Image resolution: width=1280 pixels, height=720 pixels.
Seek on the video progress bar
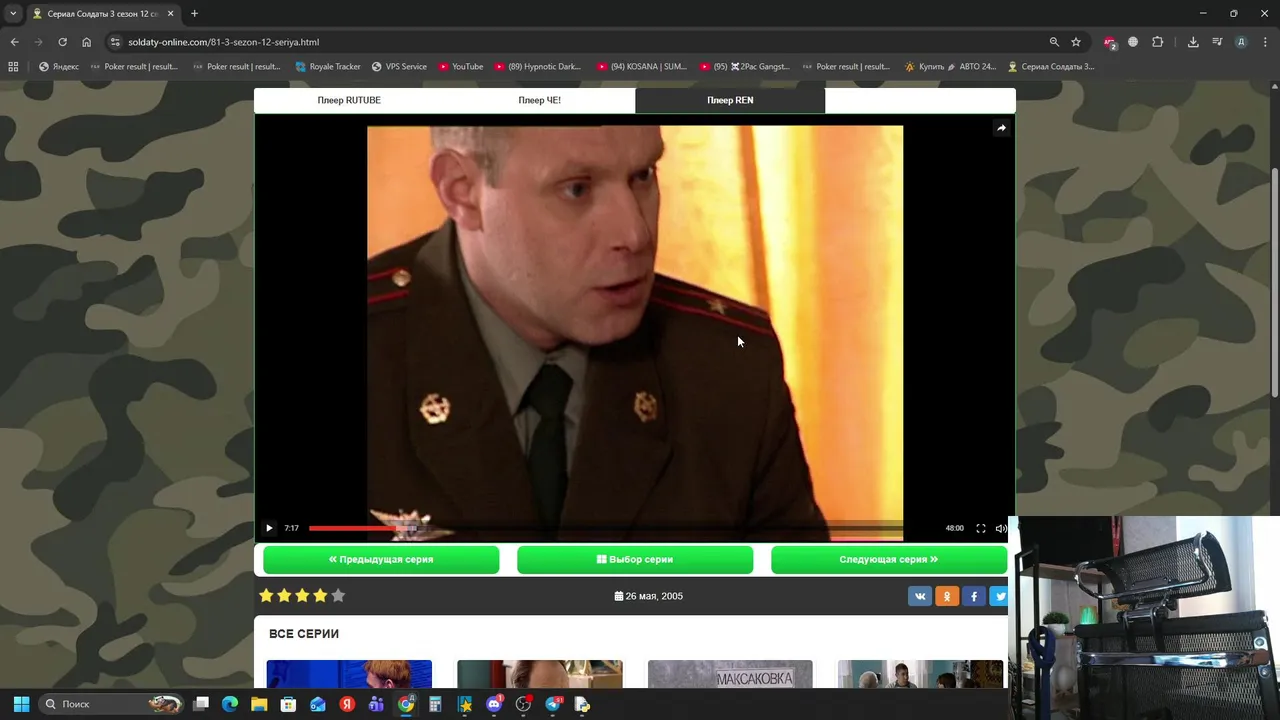(x=605, y=528)
